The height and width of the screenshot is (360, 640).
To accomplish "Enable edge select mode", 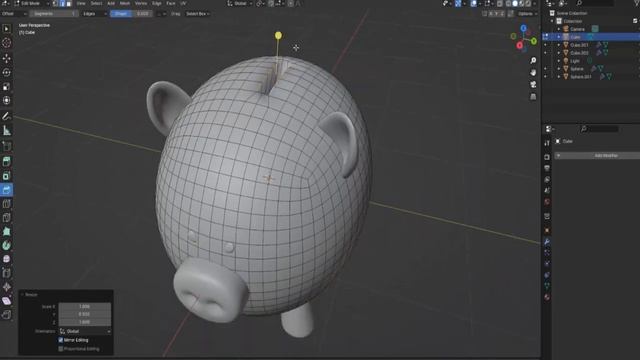I will (x=62, y=3).
